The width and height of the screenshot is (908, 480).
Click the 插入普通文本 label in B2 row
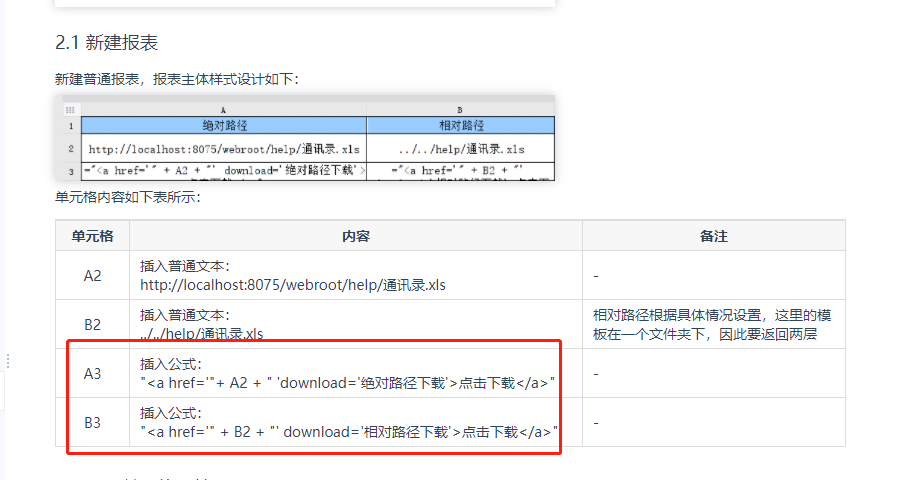pos(185,316)
